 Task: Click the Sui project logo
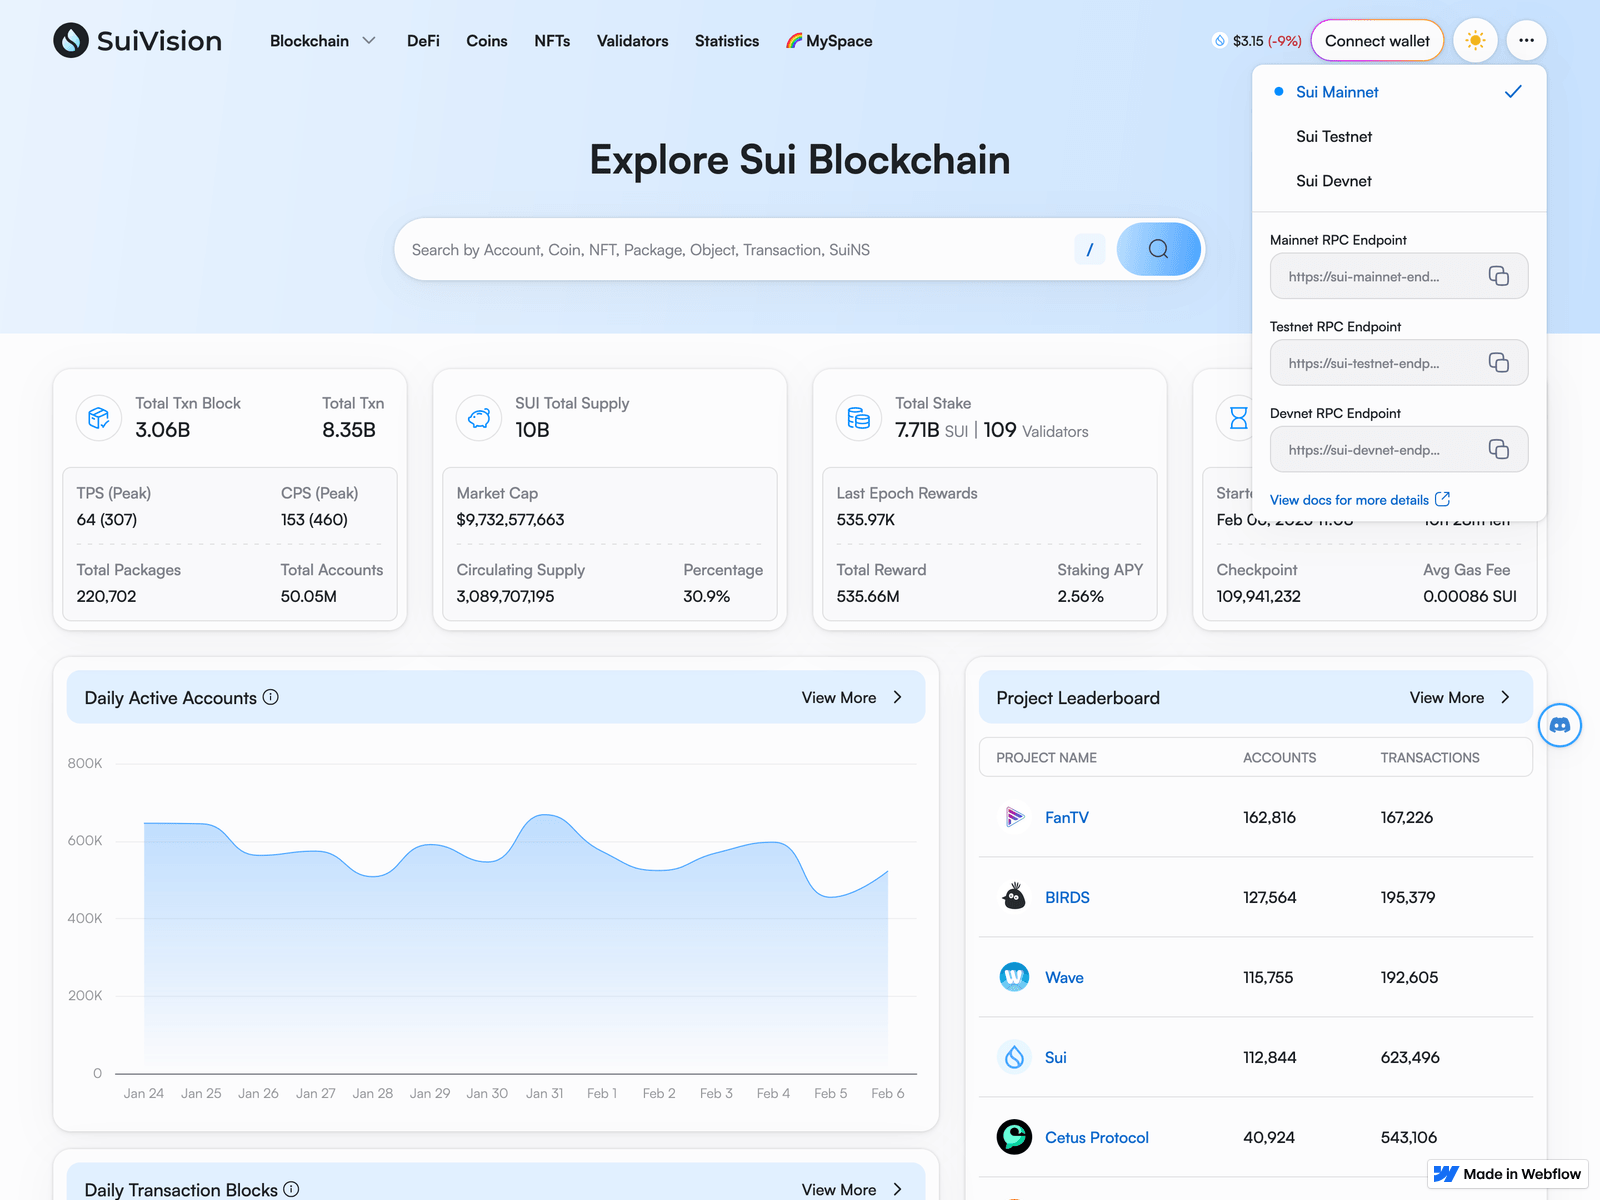point(1015,1057)
